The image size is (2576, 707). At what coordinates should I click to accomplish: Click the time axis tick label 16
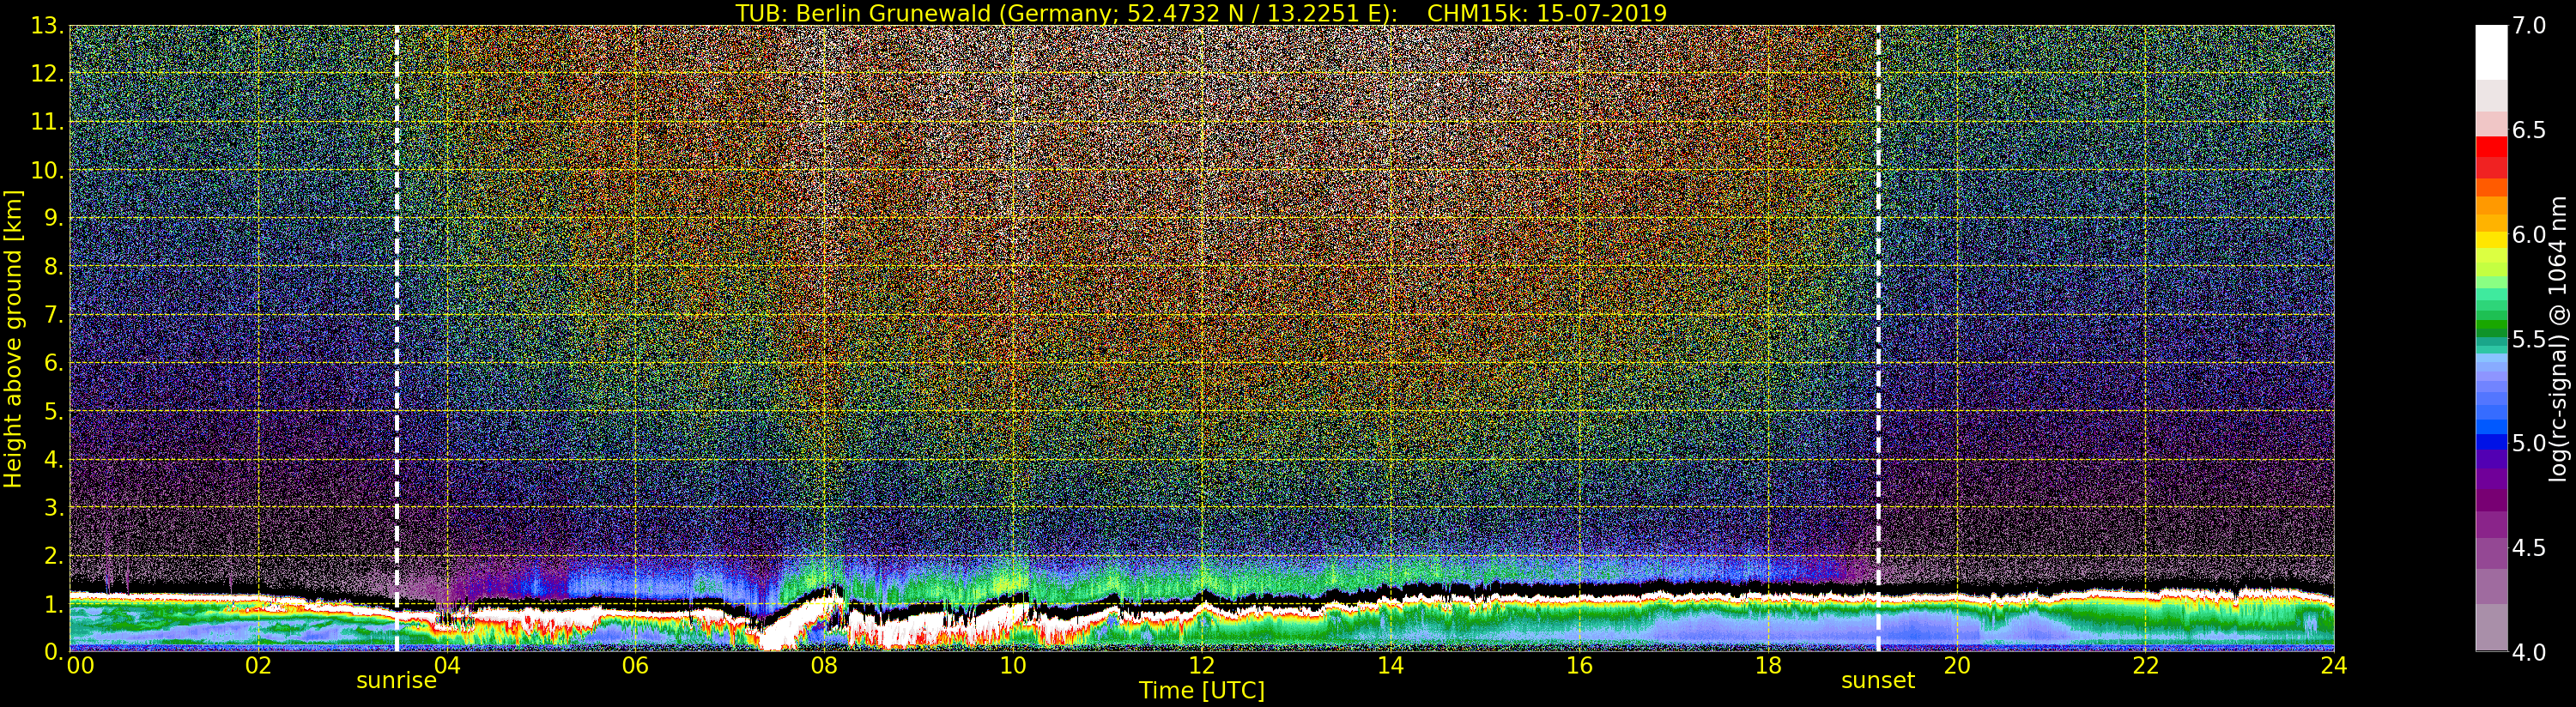point(1579,666)
